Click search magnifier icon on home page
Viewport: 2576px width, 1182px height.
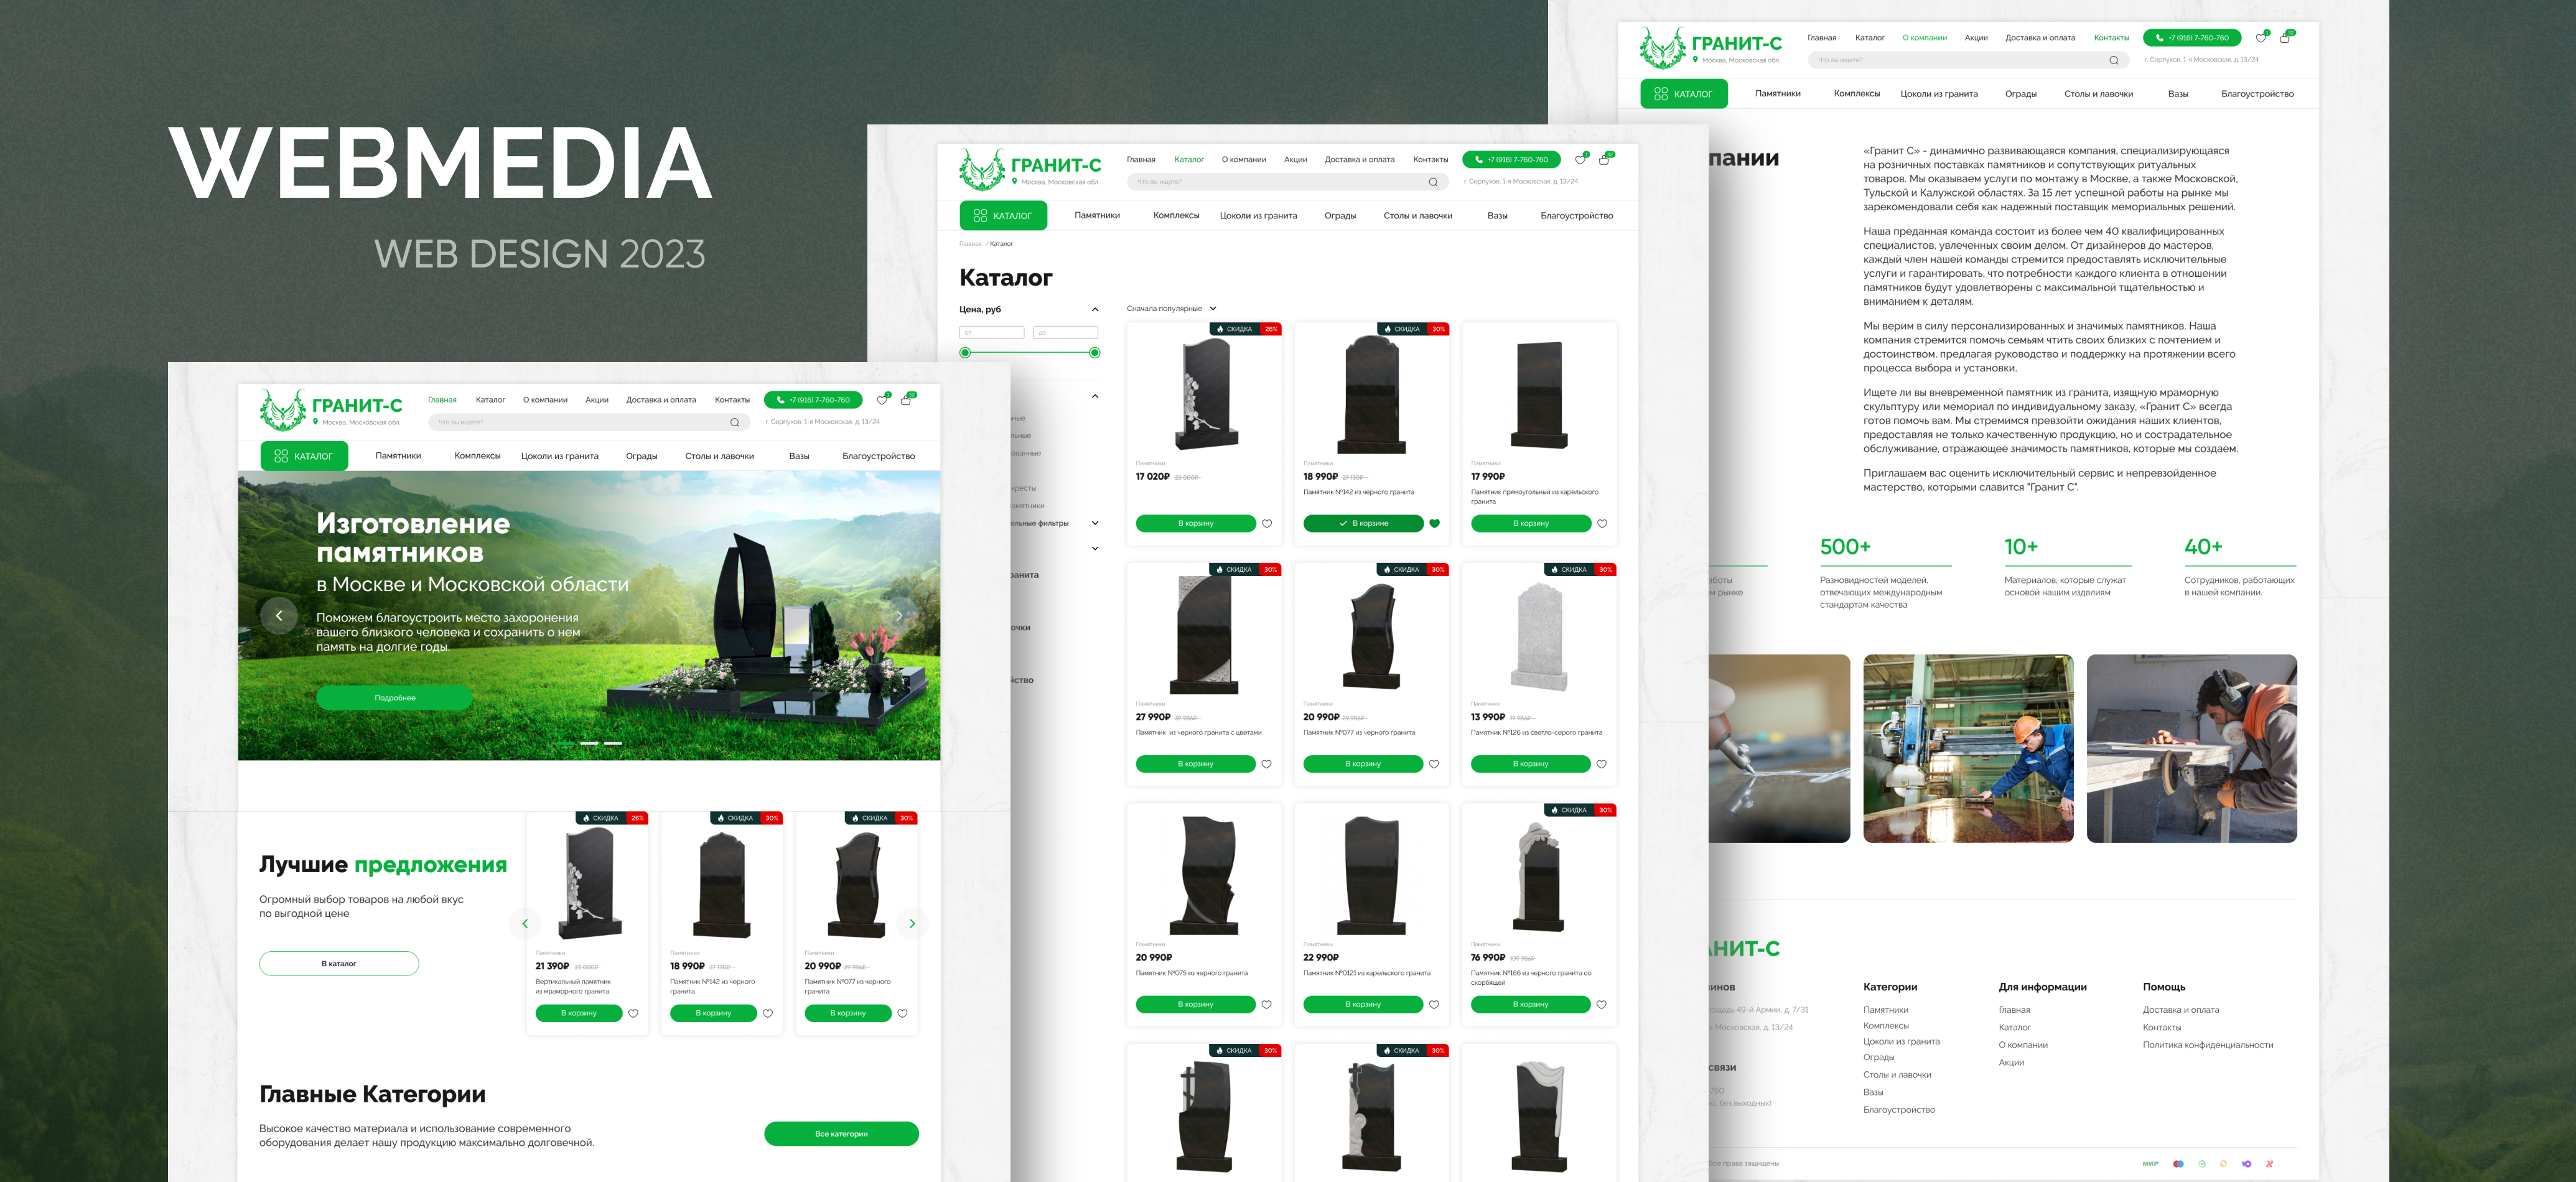[735, 422]
